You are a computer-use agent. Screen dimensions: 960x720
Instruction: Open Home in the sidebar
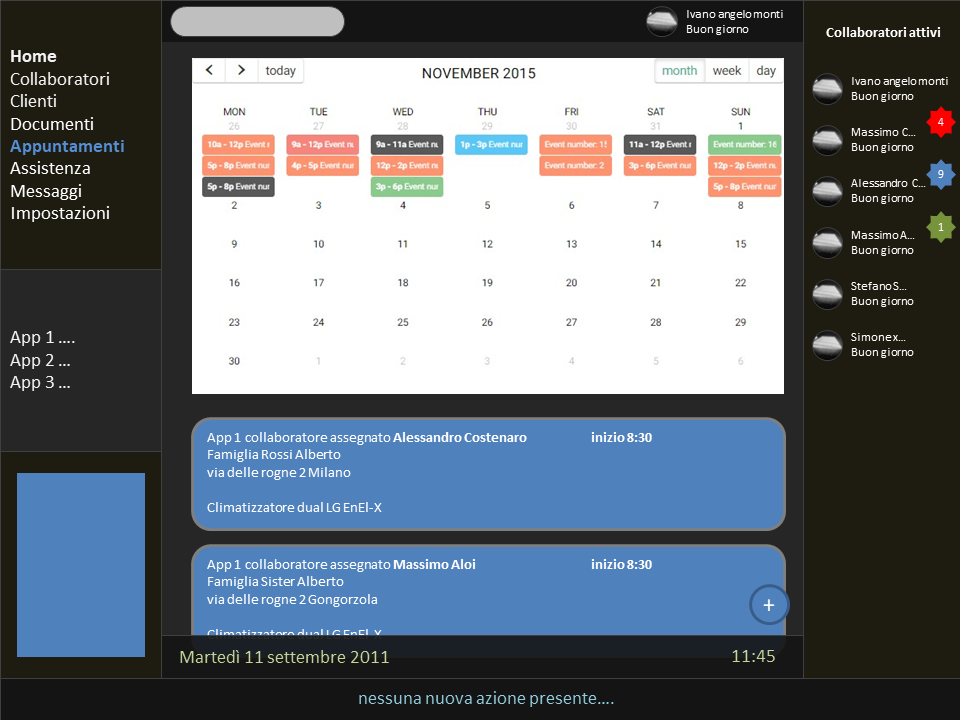tap(33, 56)
